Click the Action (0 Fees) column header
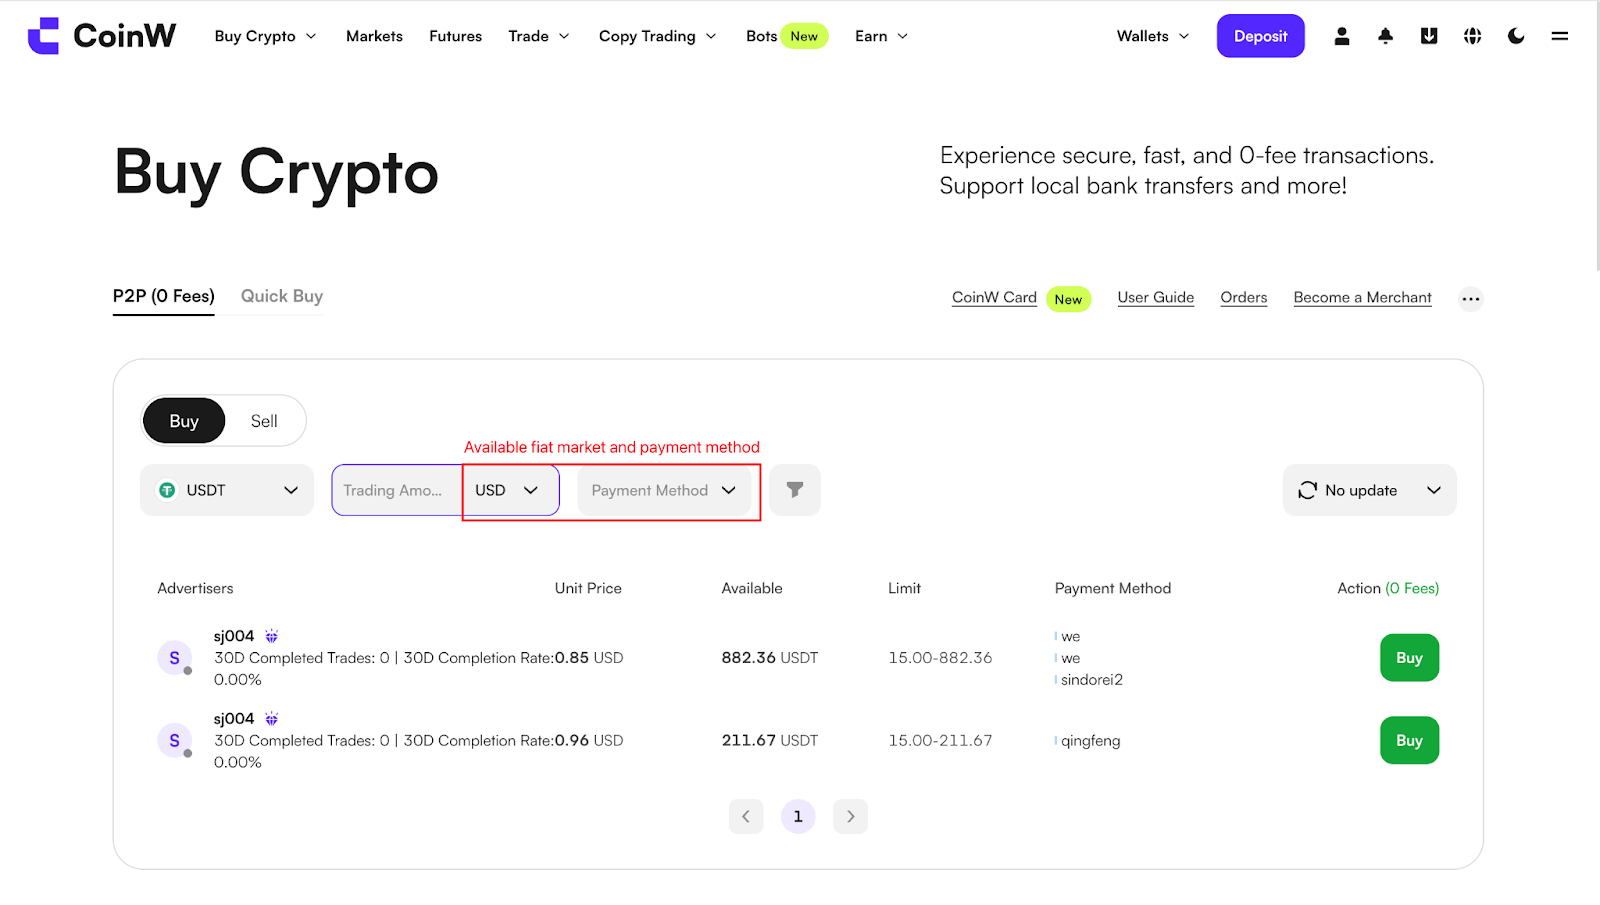The image size is (1600, 905). pyautogui.click(x=1388, y=588)
